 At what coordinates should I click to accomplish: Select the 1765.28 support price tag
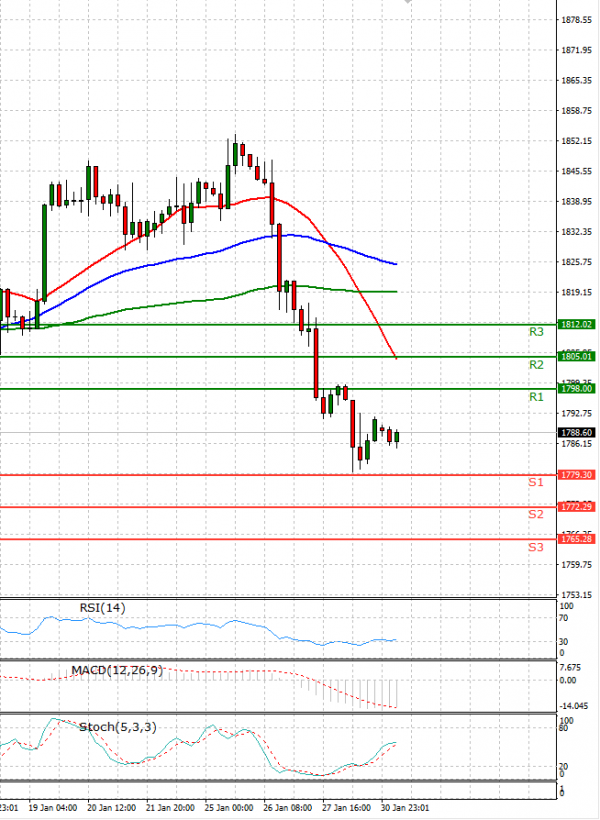coord(576,539)
